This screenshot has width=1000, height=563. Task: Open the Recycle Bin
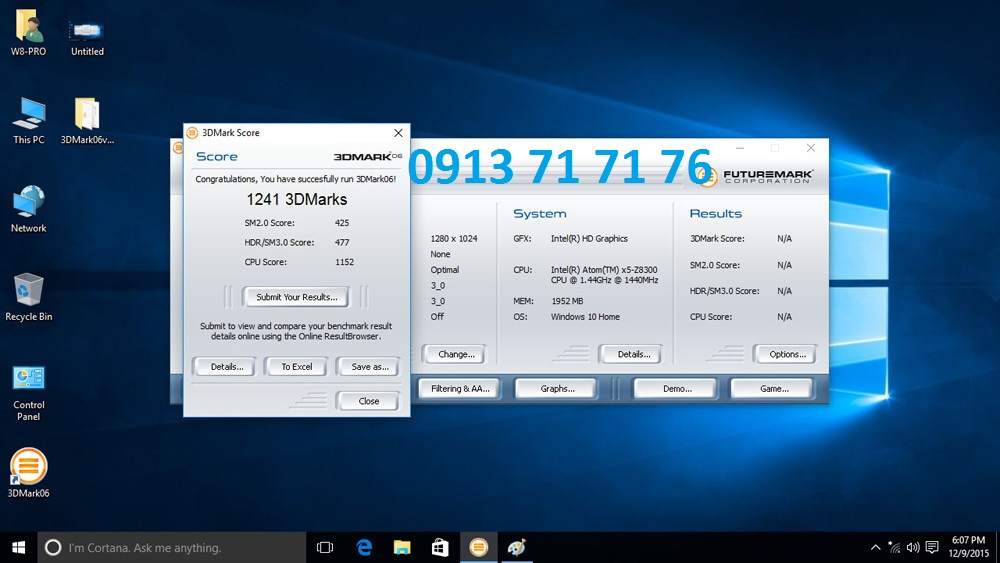(28, 297)
